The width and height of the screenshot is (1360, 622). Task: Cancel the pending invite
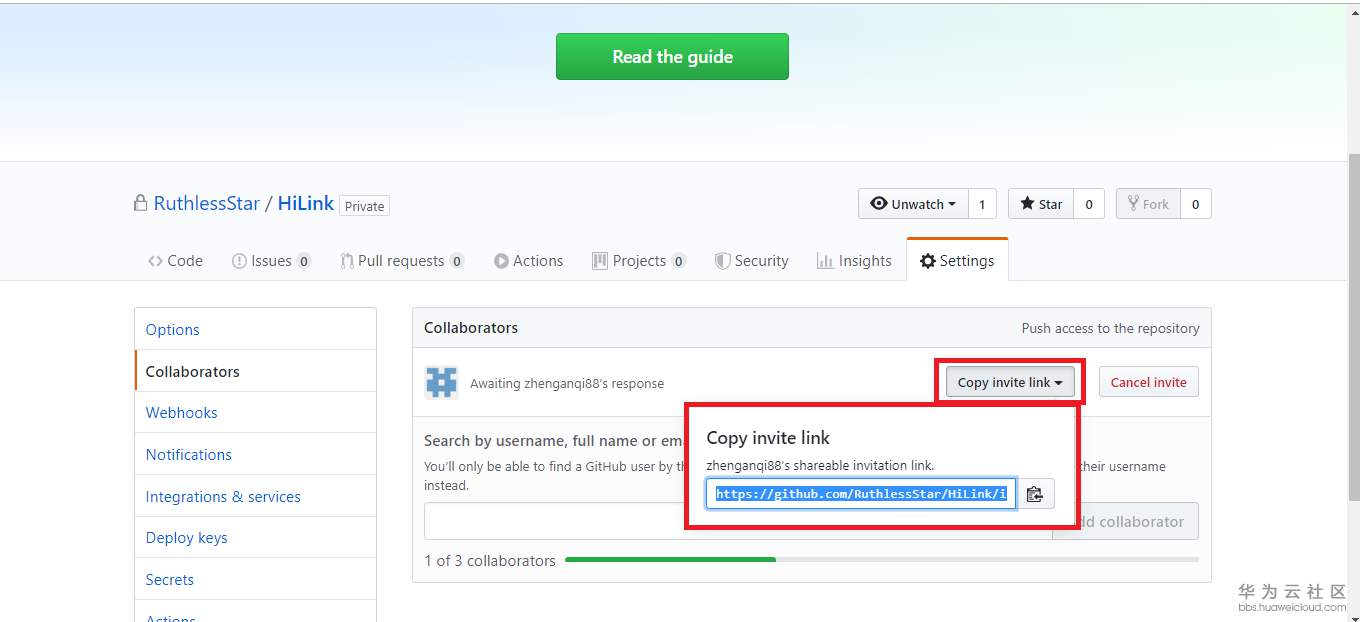click(1148, 382)
